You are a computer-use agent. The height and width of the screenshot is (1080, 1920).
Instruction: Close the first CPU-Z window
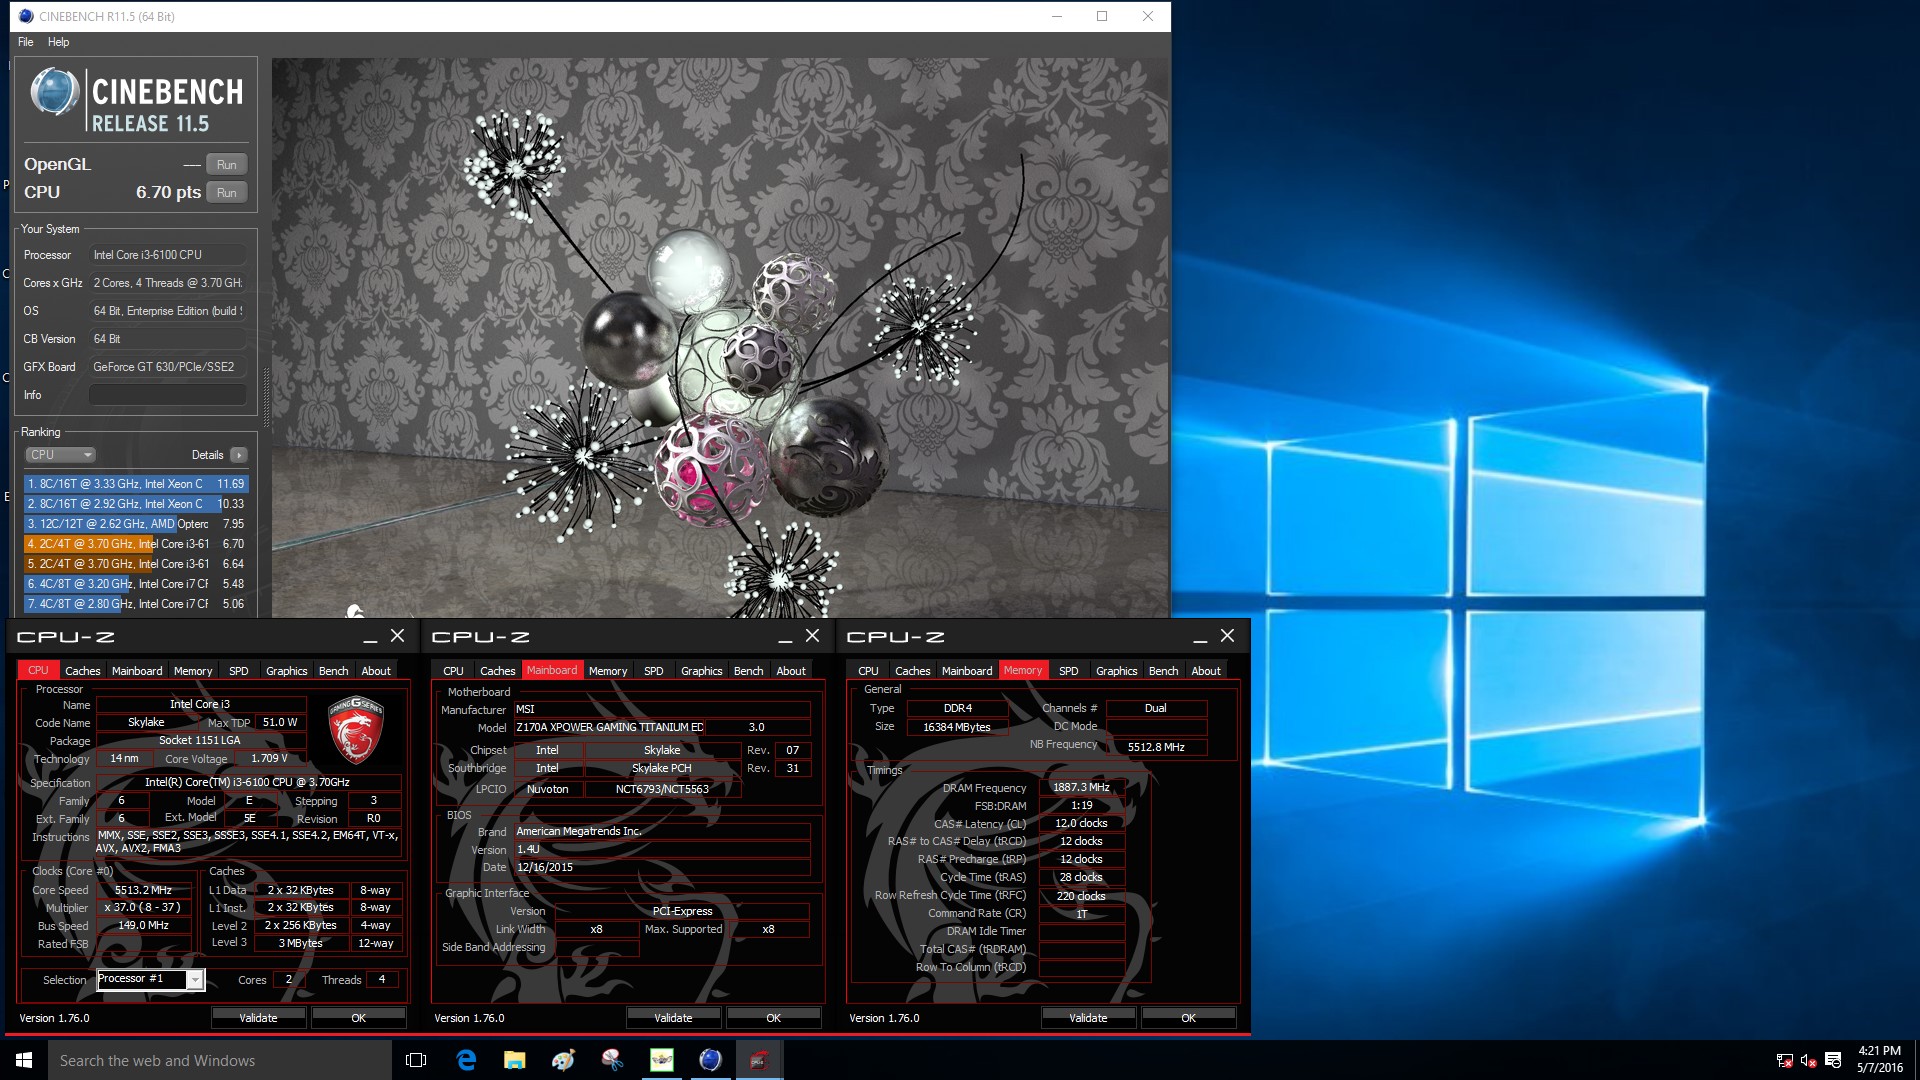coord(398,636)
